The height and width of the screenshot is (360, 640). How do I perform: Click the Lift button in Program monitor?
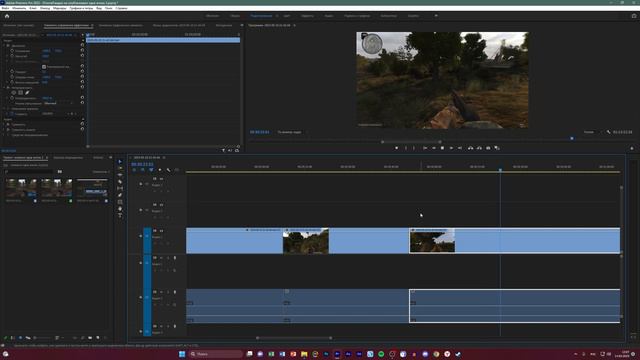pyautogui.click(x=471, y=148)
